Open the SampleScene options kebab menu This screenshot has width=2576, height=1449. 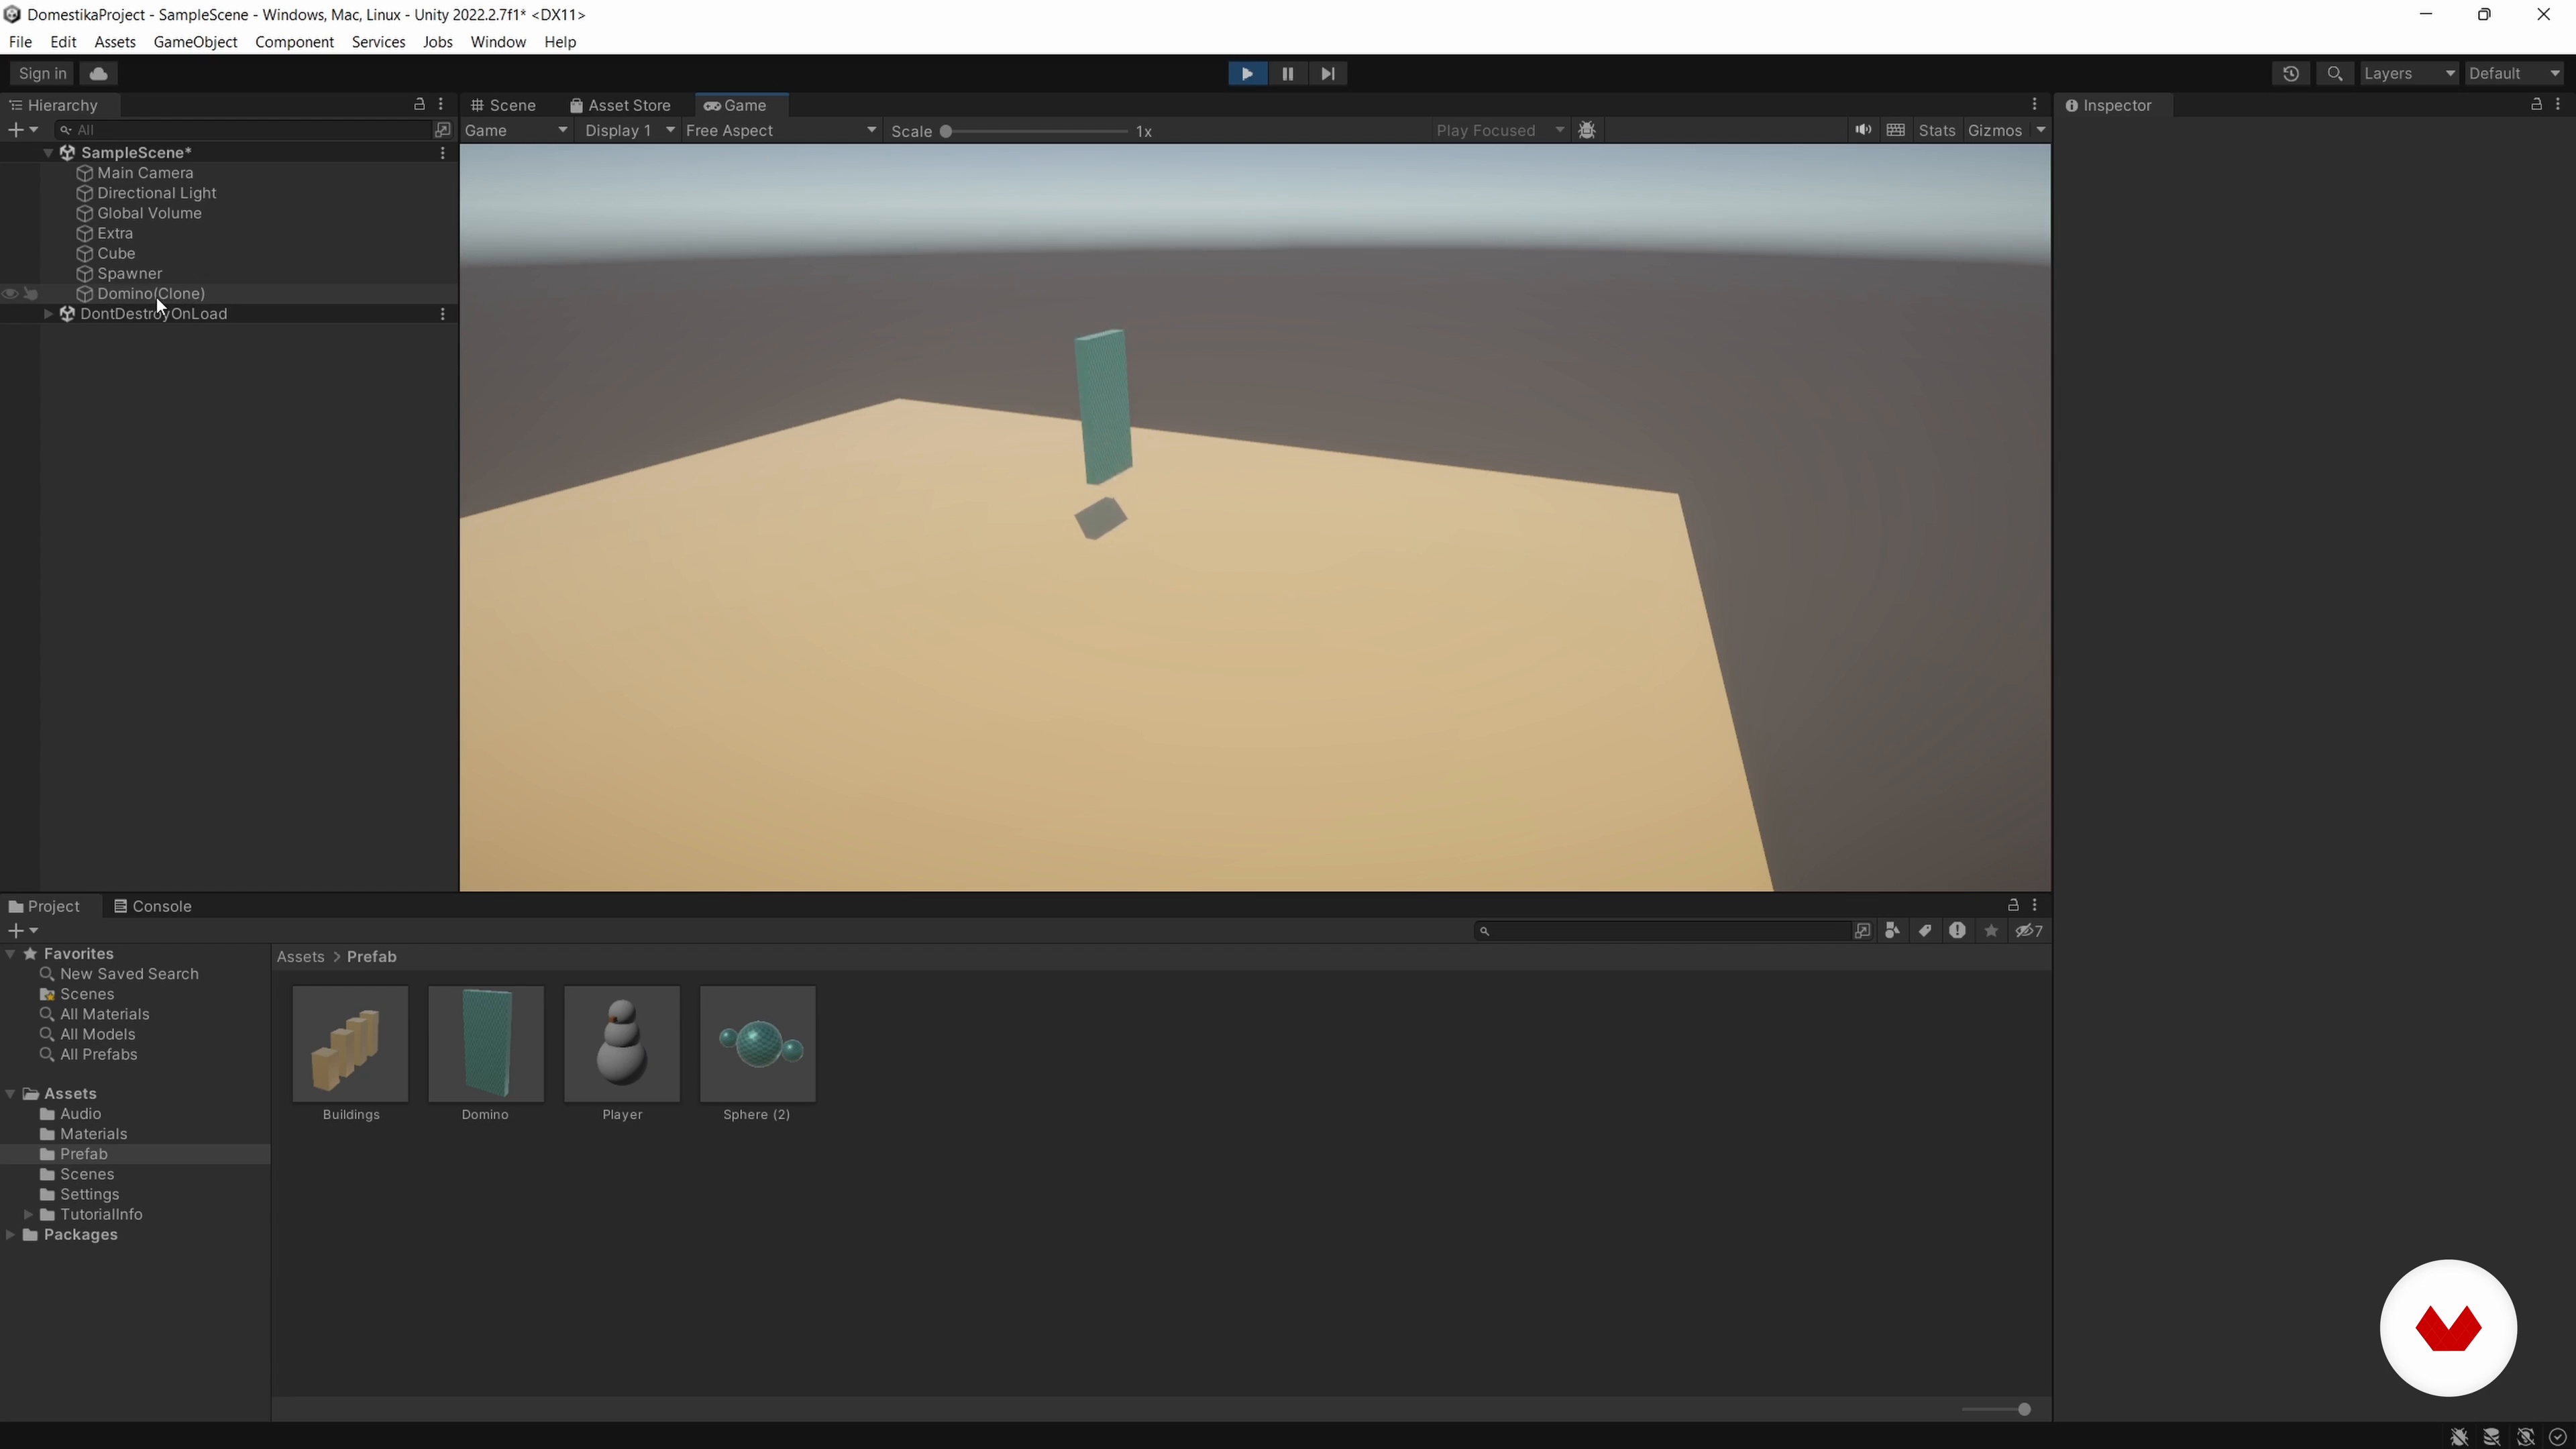coord(443,153)
